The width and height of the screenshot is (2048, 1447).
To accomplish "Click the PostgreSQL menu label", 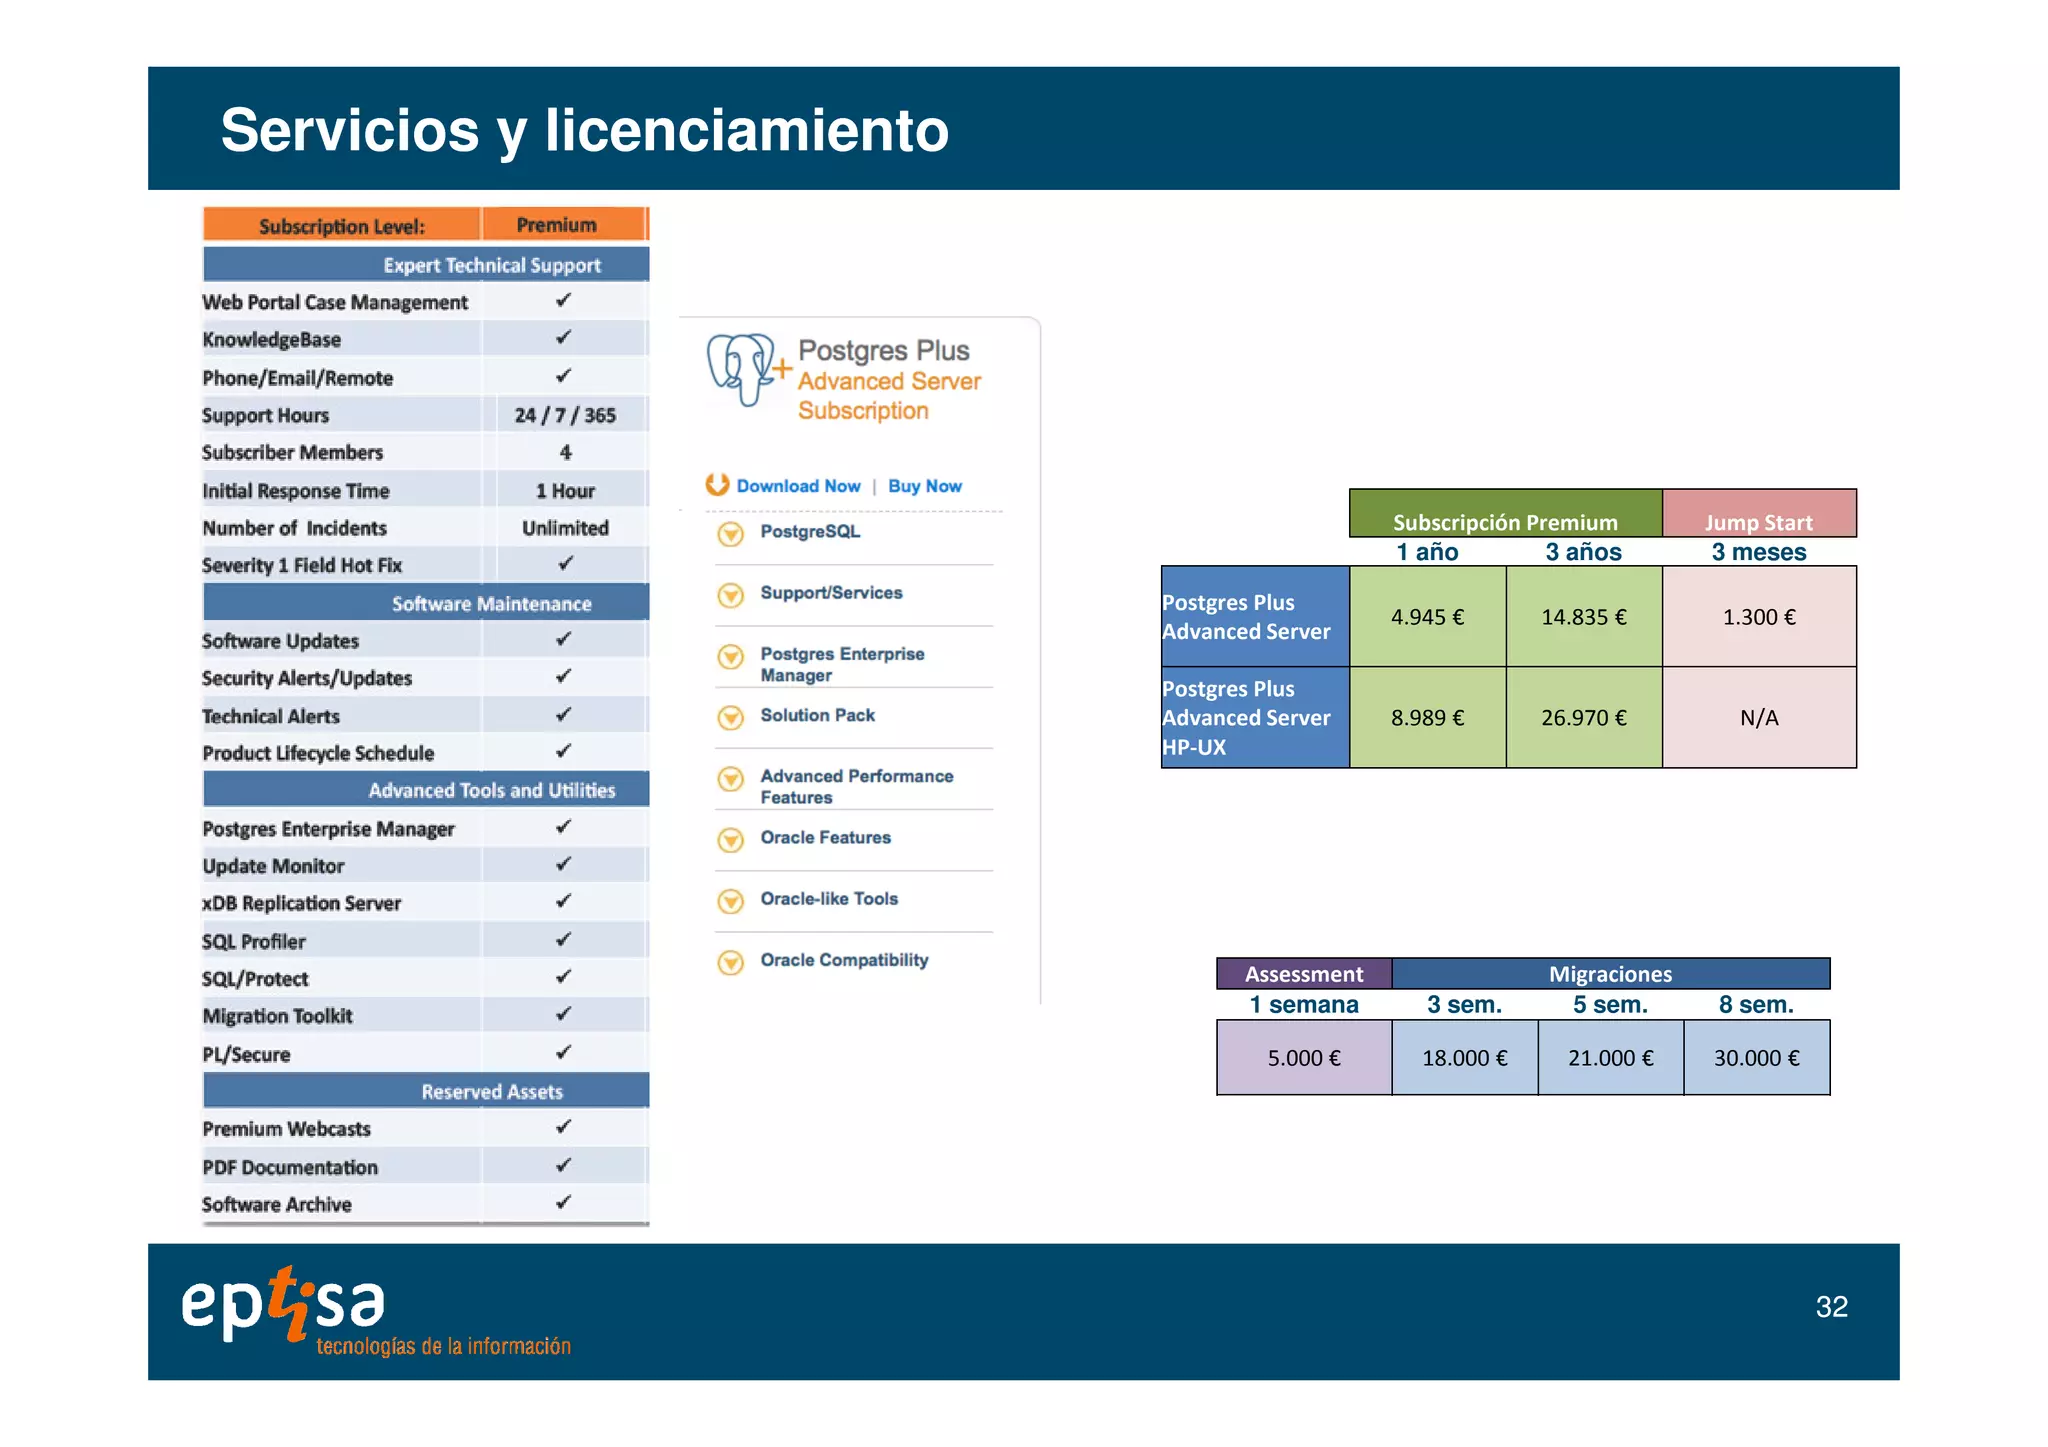I will pos(810,531).
